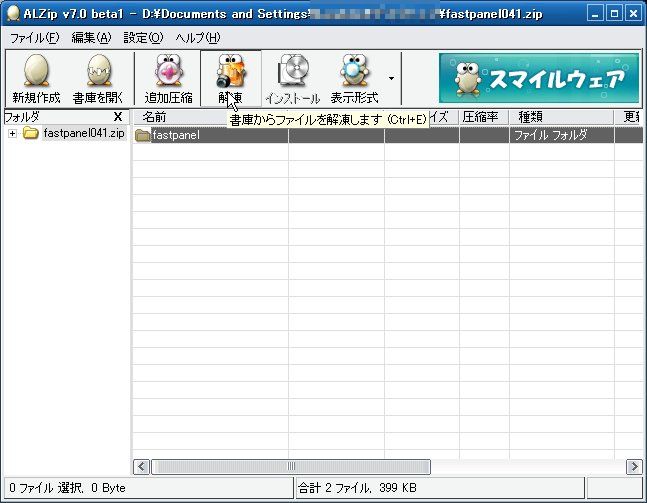Click the 新規作成 egg icon
The image size is (647, 503).
pos(36,70)
